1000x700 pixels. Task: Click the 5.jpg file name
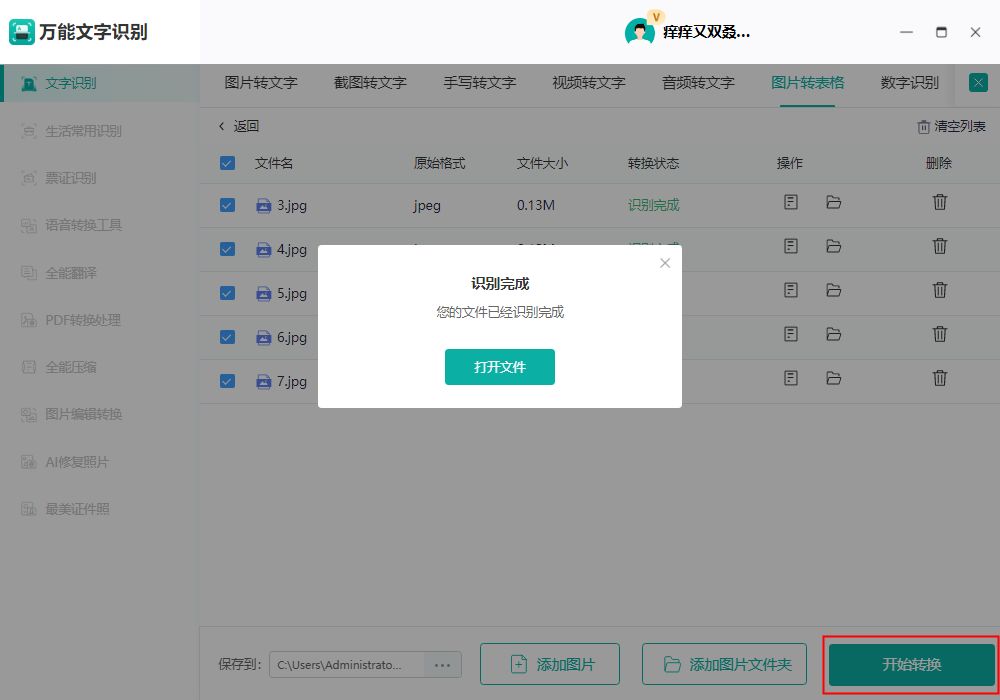pyautogui.click(x=291, y=293)
